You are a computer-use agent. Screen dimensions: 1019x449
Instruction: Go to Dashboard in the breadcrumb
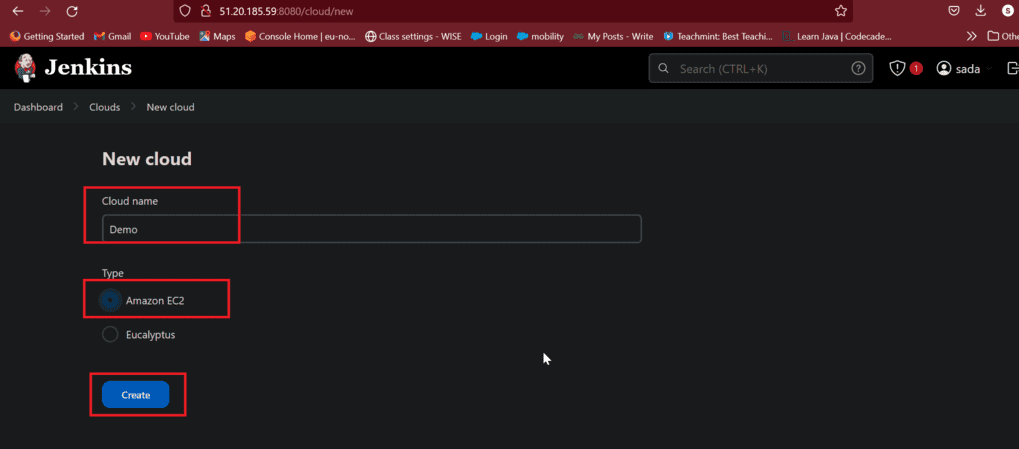(38, 107)
